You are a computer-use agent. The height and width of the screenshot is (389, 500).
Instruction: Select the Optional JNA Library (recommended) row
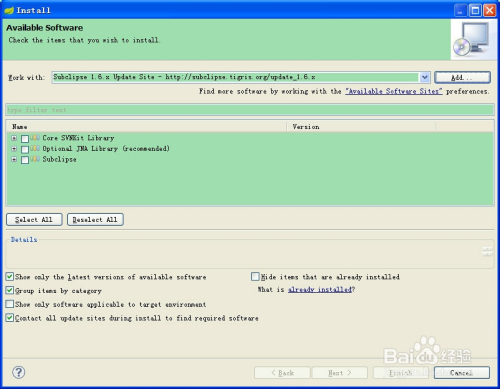click(106, 148)
